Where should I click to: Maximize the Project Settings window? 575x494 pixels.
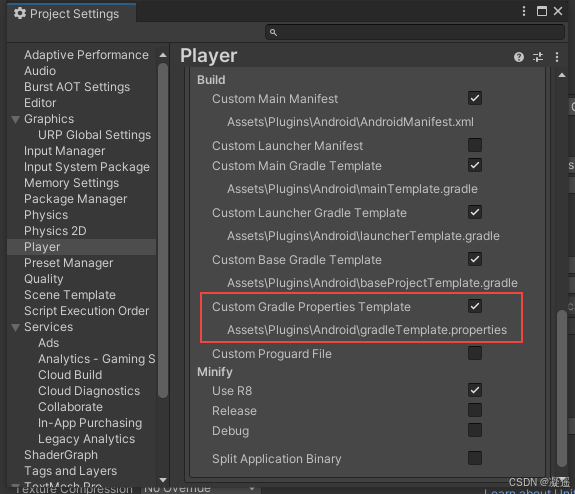point(542,11)
